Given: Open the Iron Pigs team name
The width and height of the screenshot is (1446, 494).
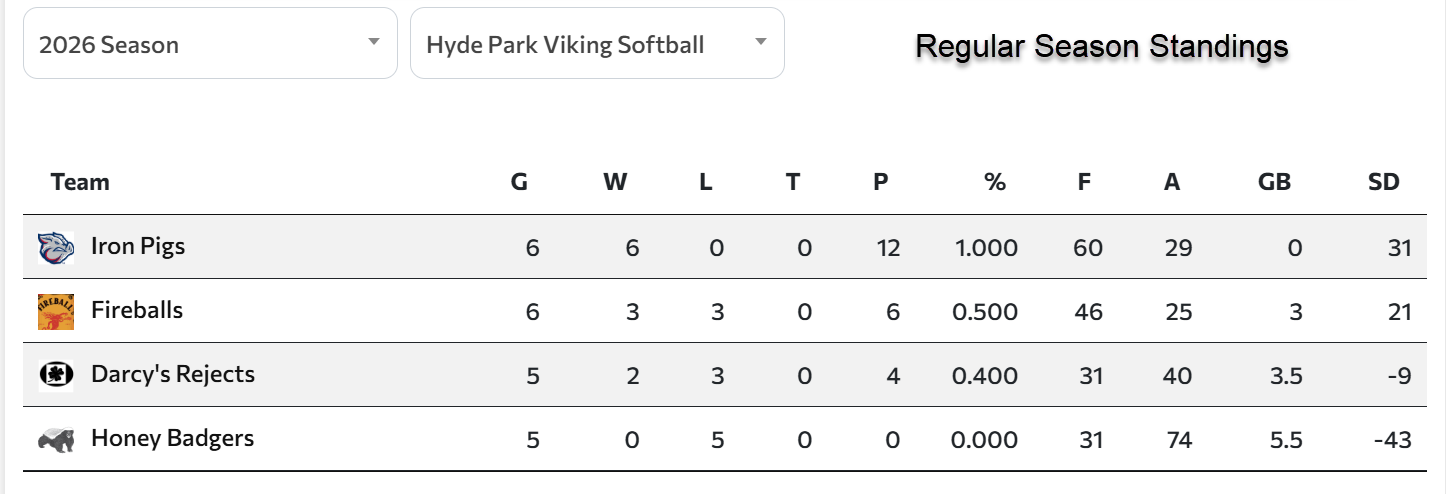Looking at the screenshot, I should tap(138, 246).
